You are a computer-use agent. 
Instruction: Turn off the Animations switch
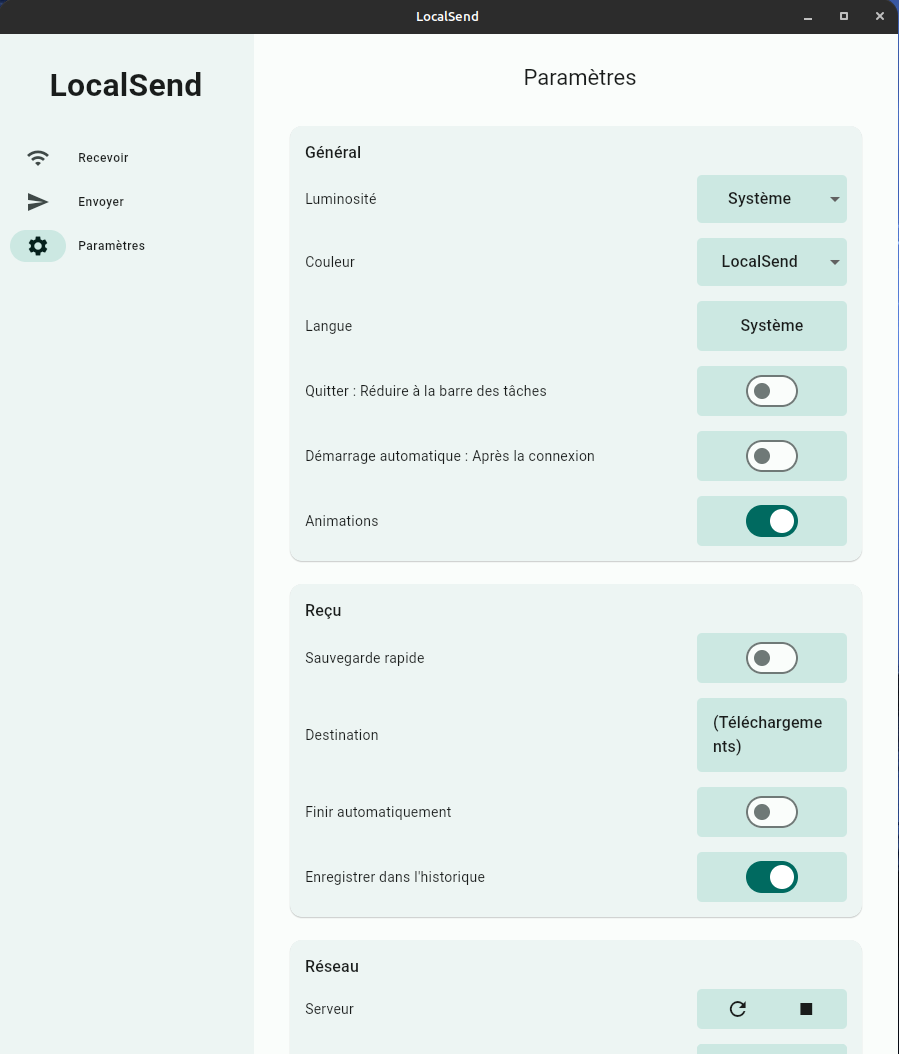pos(771,521)
